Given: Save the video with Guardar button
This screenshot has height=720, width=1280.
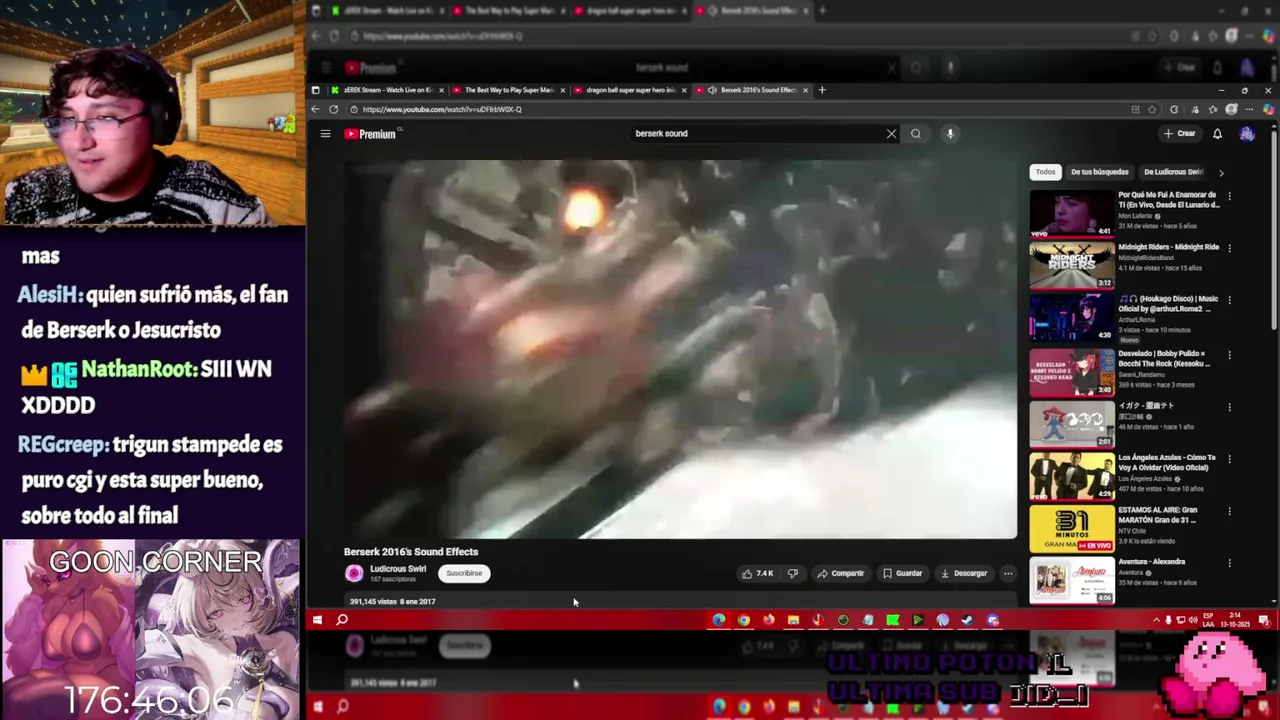Looking at the screenshot, I should pos(902,573).
